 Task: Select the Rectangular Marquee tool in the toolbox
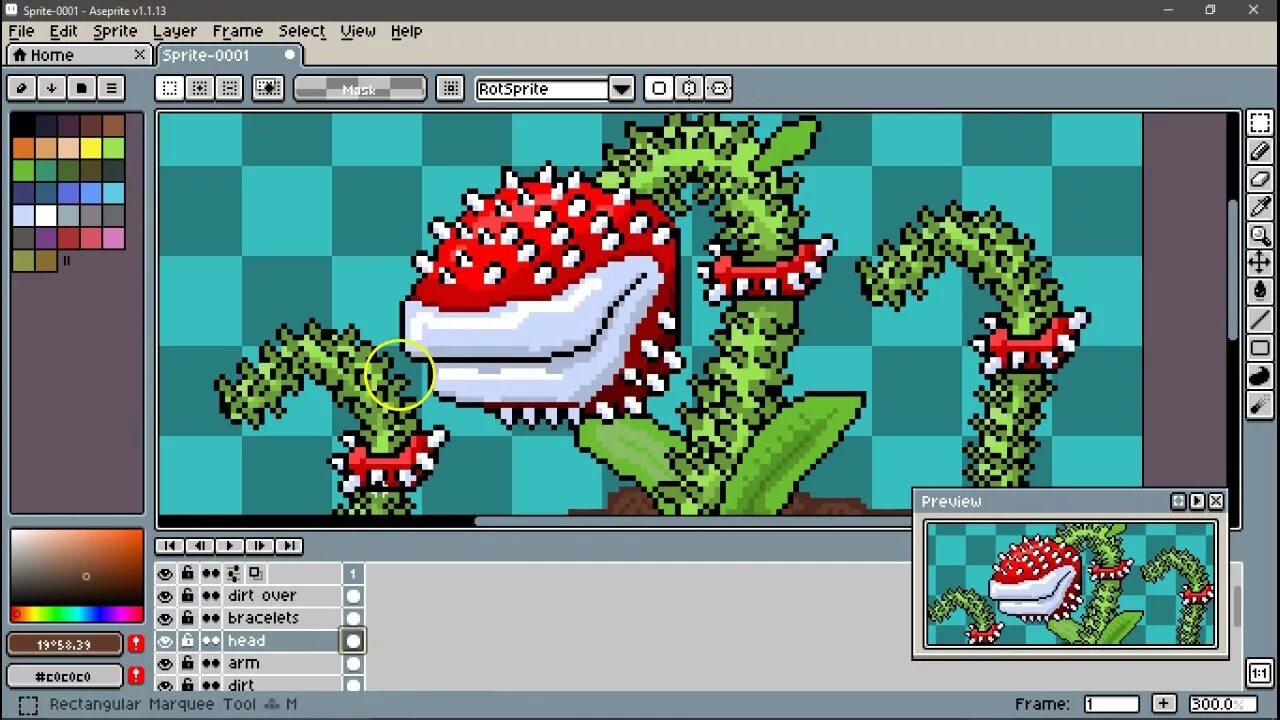tap(1260, 123)
